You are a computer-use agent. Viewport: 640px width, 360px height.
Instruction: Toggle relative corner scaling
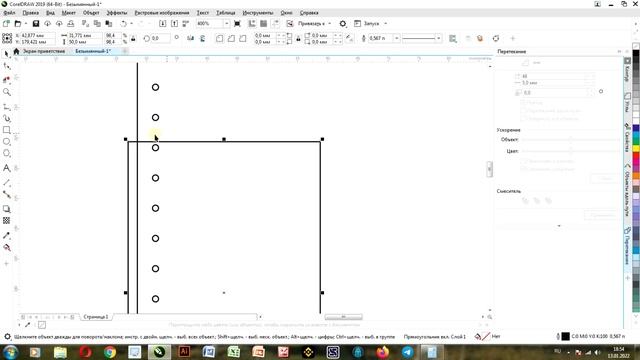pos(349,38)
